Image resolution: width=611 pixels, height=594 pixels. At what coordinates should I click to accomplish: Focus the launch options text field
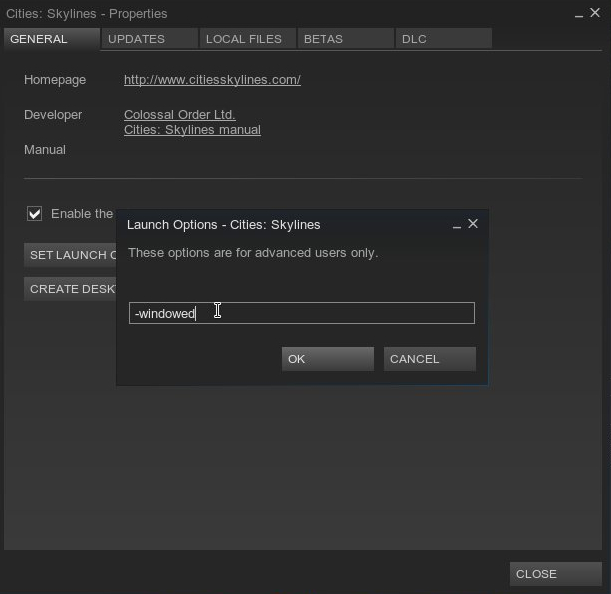point(302,313)
